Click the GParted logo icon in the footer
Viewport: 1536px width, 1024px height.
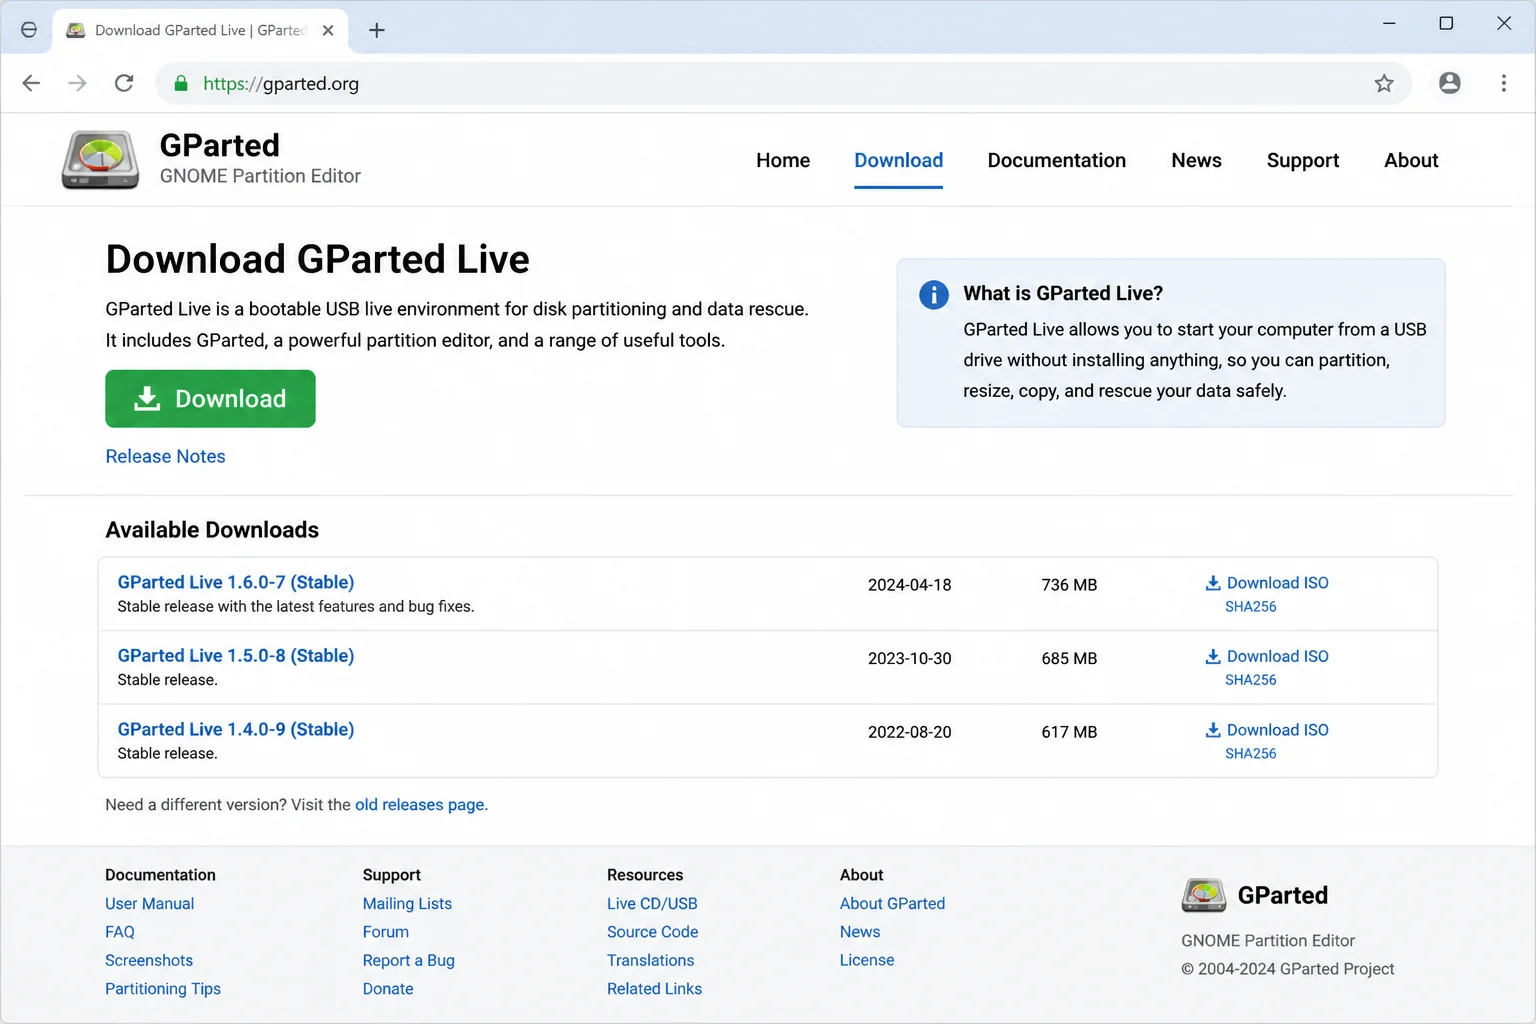(1204, 895)
